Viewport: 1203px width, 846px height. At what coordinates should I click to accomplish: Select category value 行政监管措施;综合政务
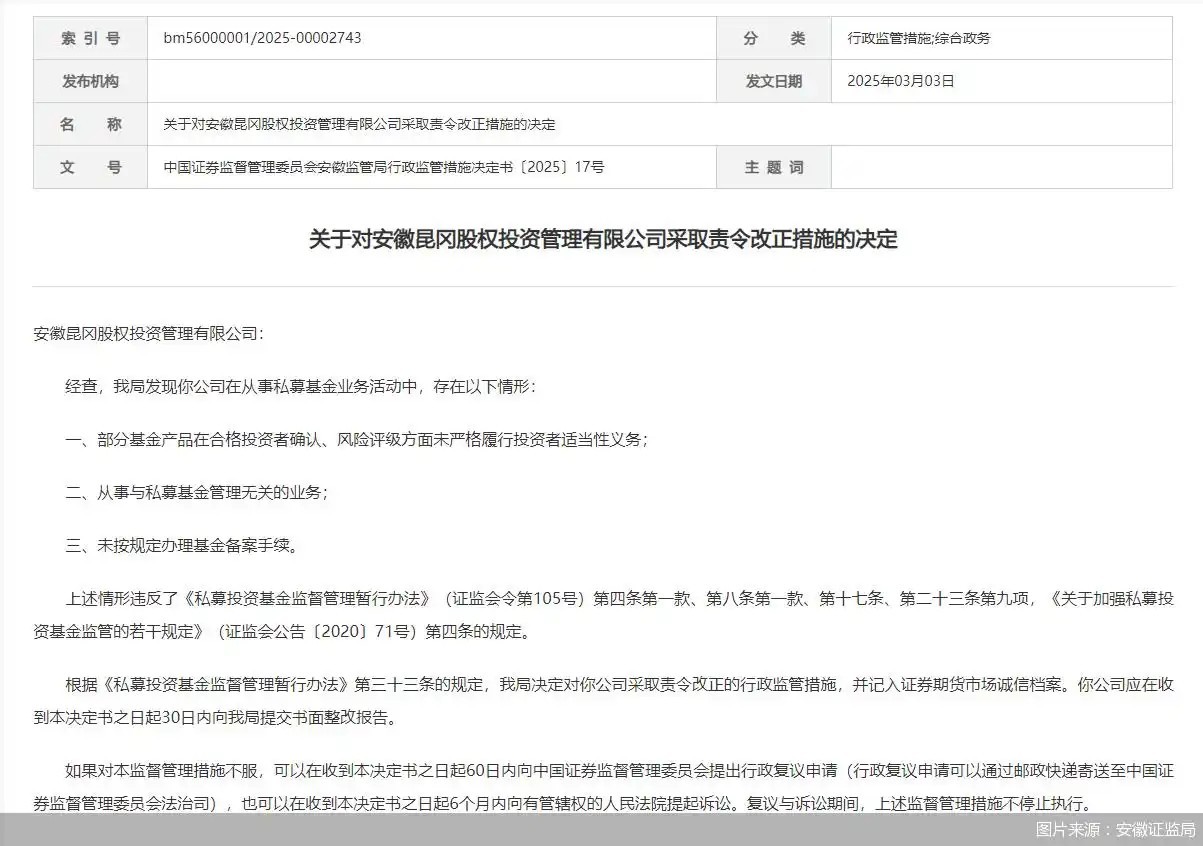pos(919,38)
